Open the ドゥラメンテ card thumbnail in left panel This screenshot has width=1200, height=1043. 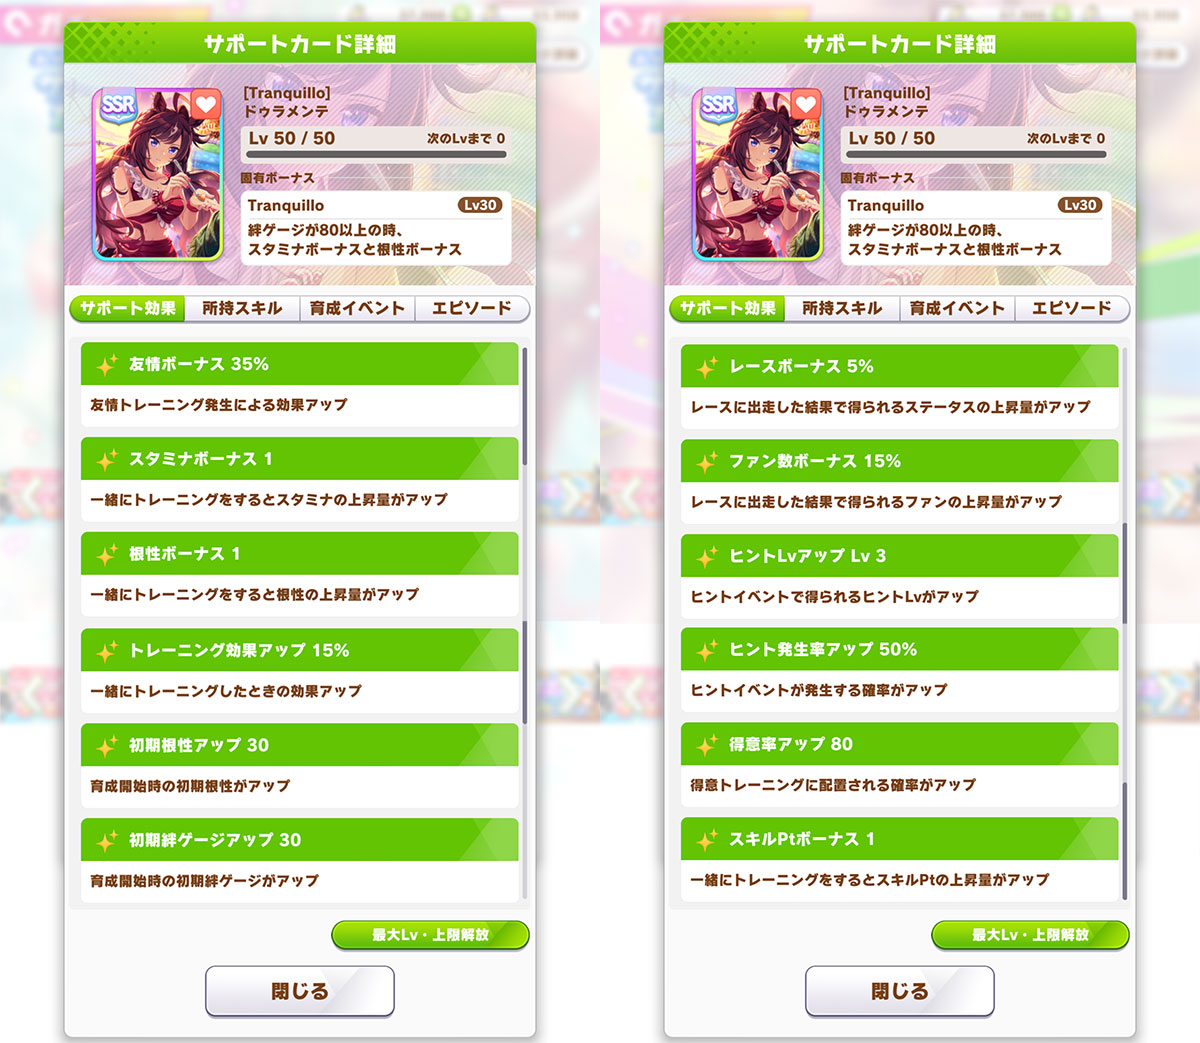(157, 174)
